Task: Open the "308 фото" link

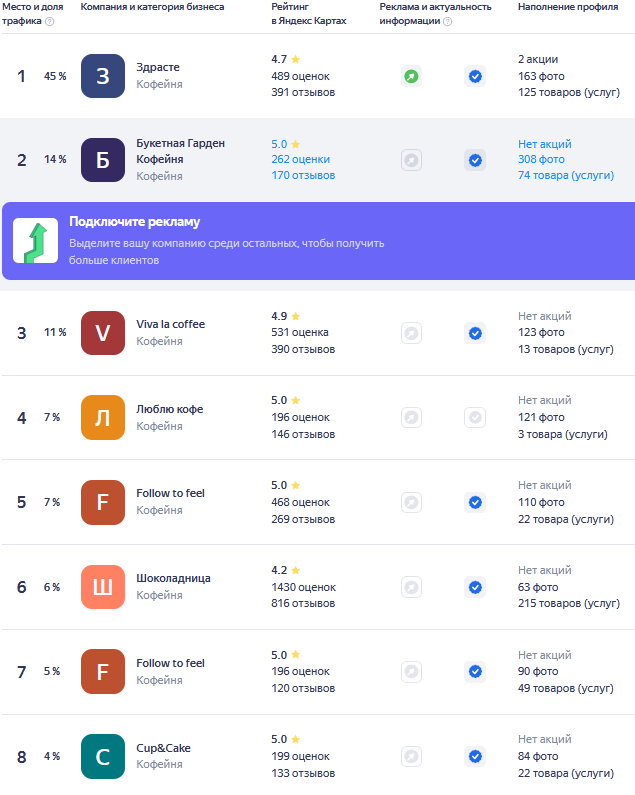Action: click(541, 159)
